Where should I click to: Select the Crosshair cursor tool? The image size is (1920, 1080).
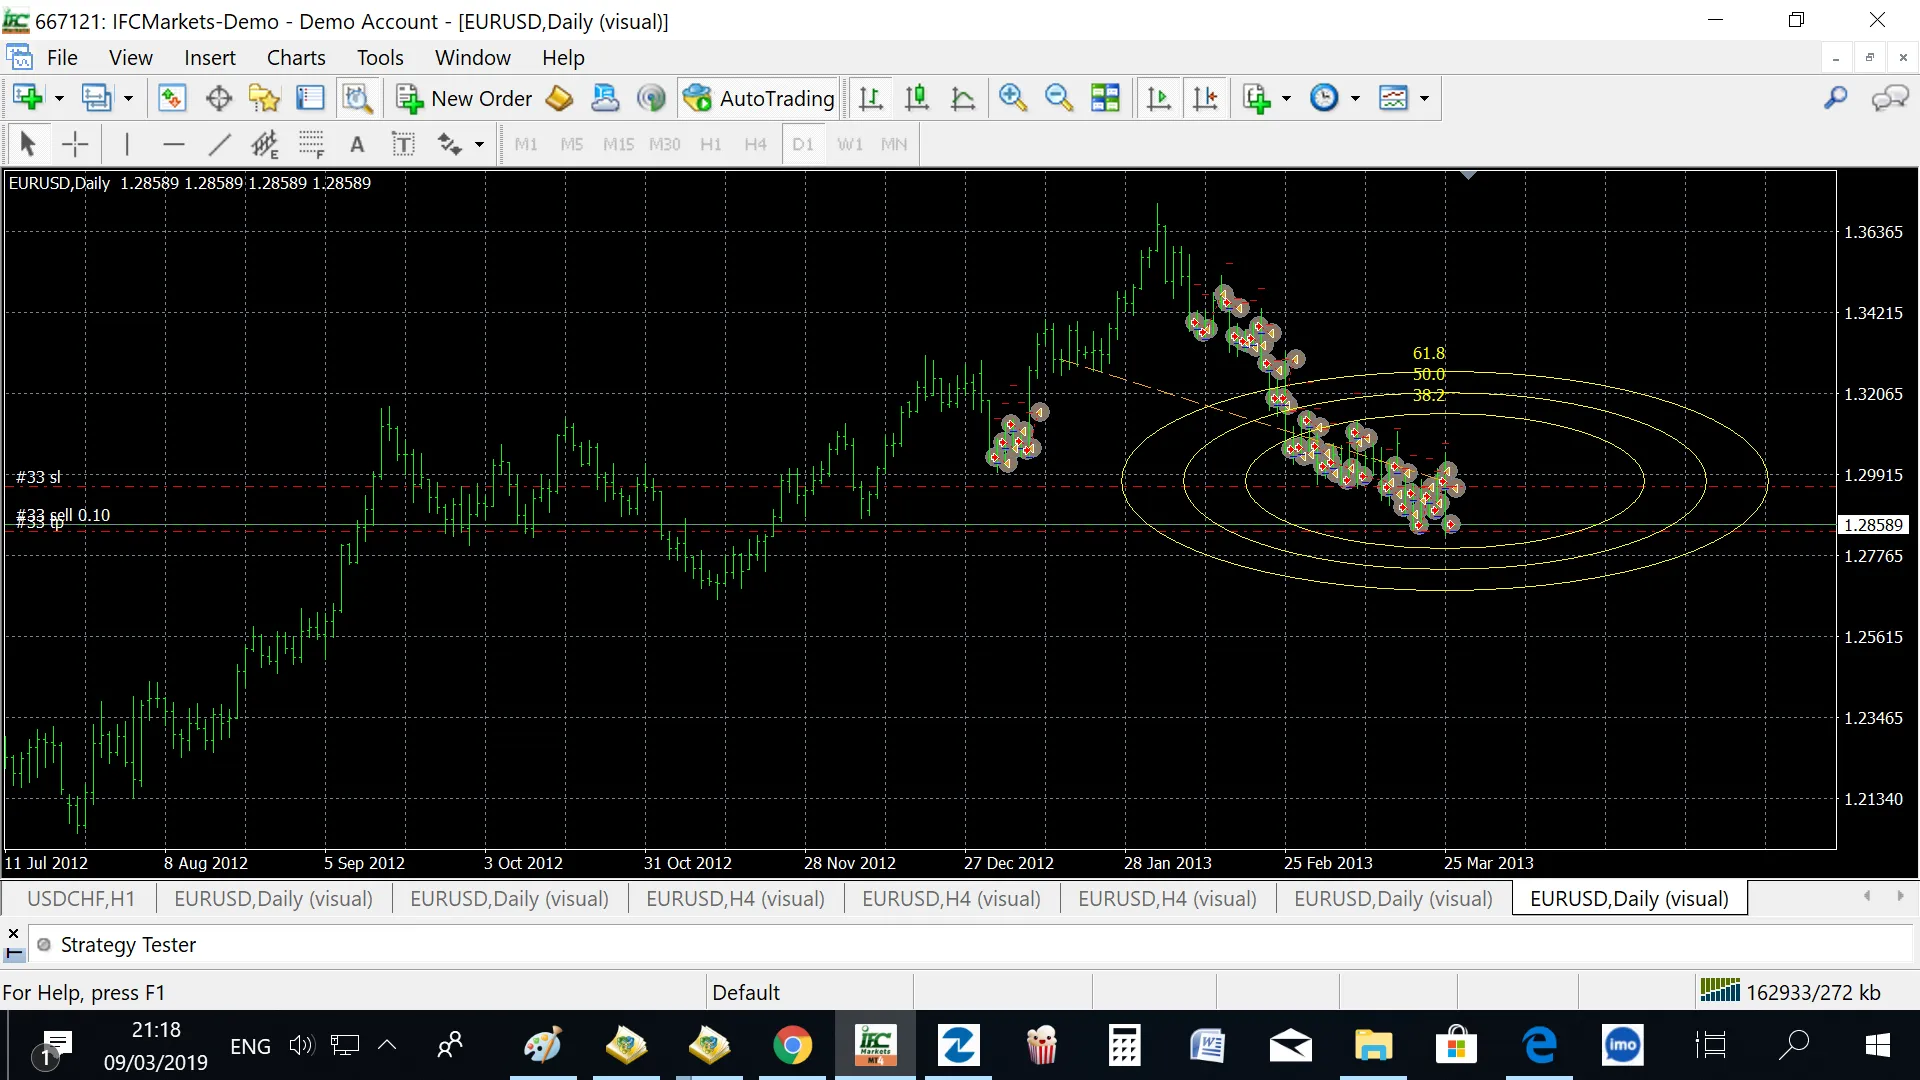click(75, 145)
